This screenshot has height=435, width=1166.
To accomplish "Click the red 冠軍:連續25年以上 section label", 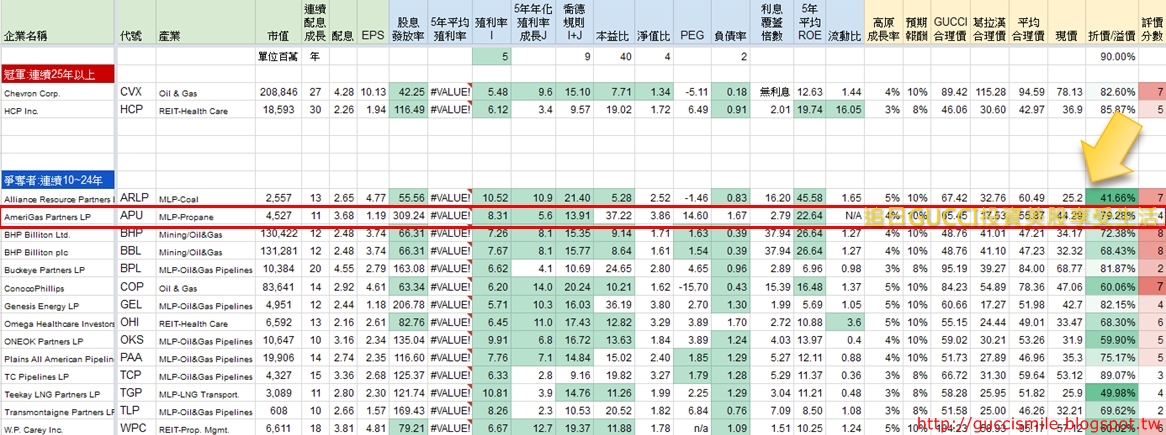I will point(58,73).
